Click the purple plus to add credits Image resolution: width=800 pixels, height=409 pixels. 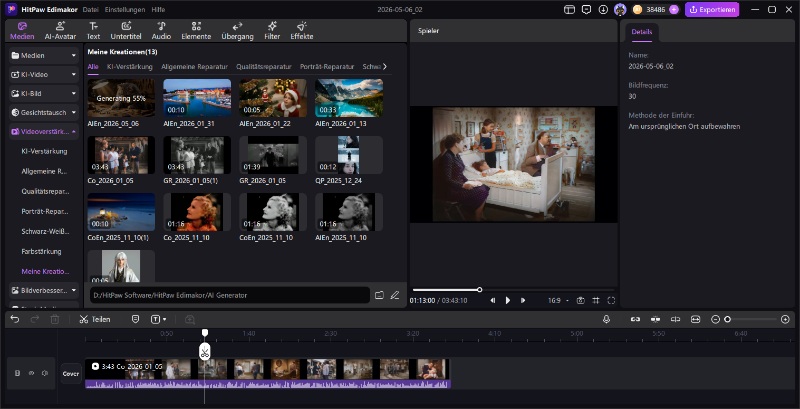coord(674,10)
